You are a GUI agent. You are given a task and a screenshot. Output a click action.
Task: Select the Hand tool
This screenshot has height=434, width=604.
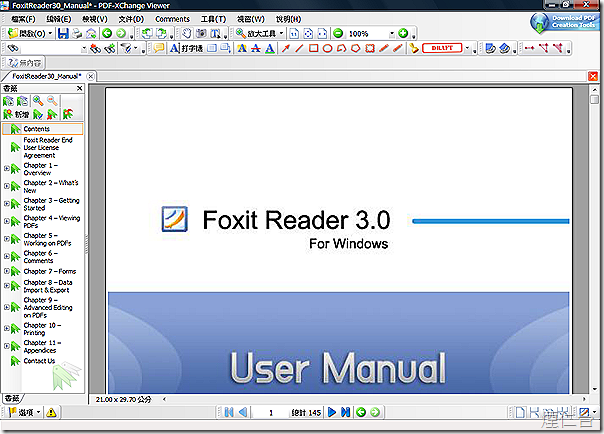point(186,34)
